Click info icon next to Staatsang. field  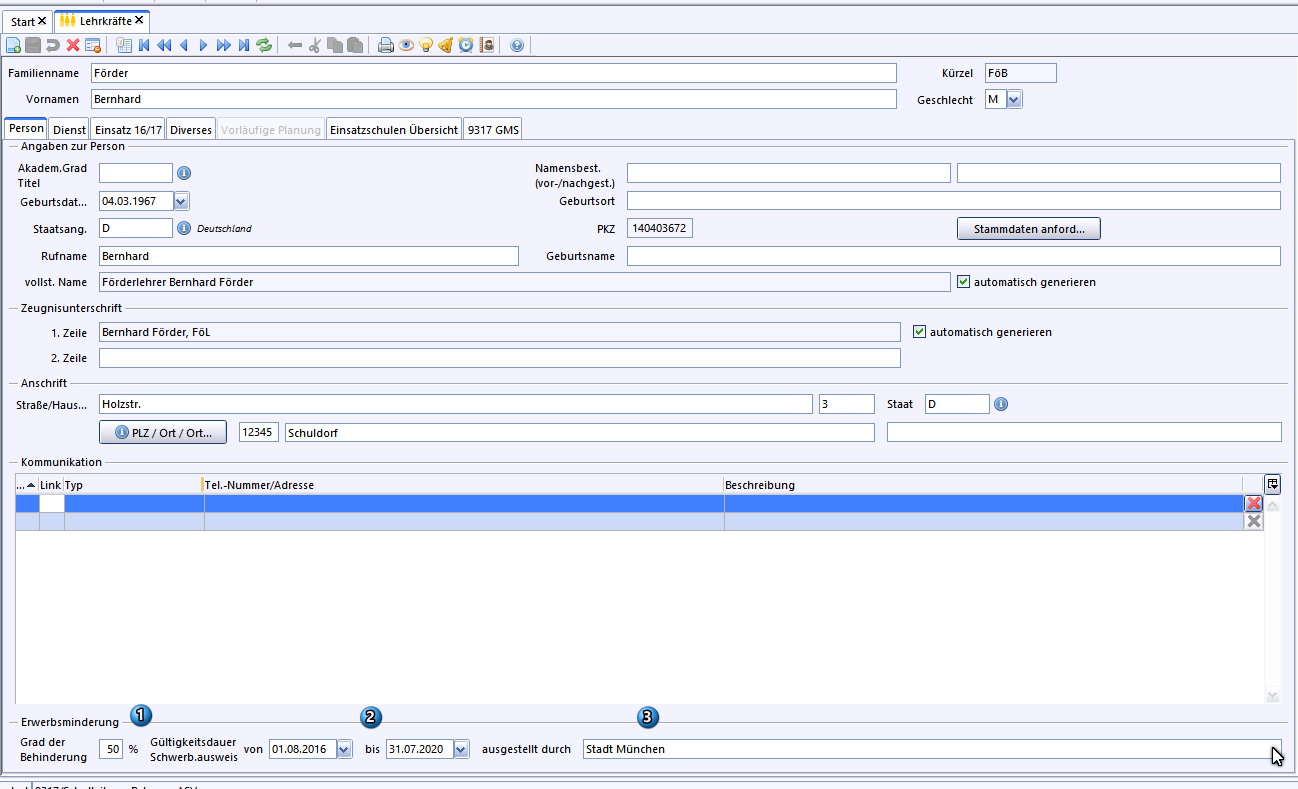click(x=184, y=228)
